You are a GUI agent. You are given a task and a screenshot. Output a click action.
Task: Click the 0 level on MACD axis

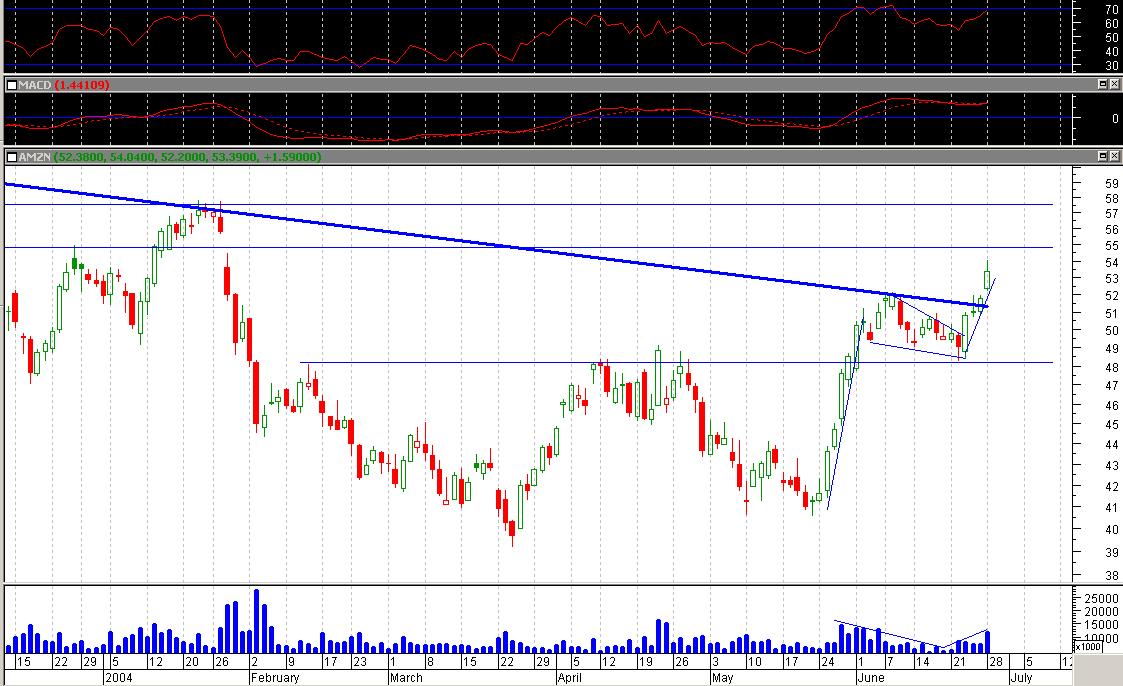tap(1115, 118)
